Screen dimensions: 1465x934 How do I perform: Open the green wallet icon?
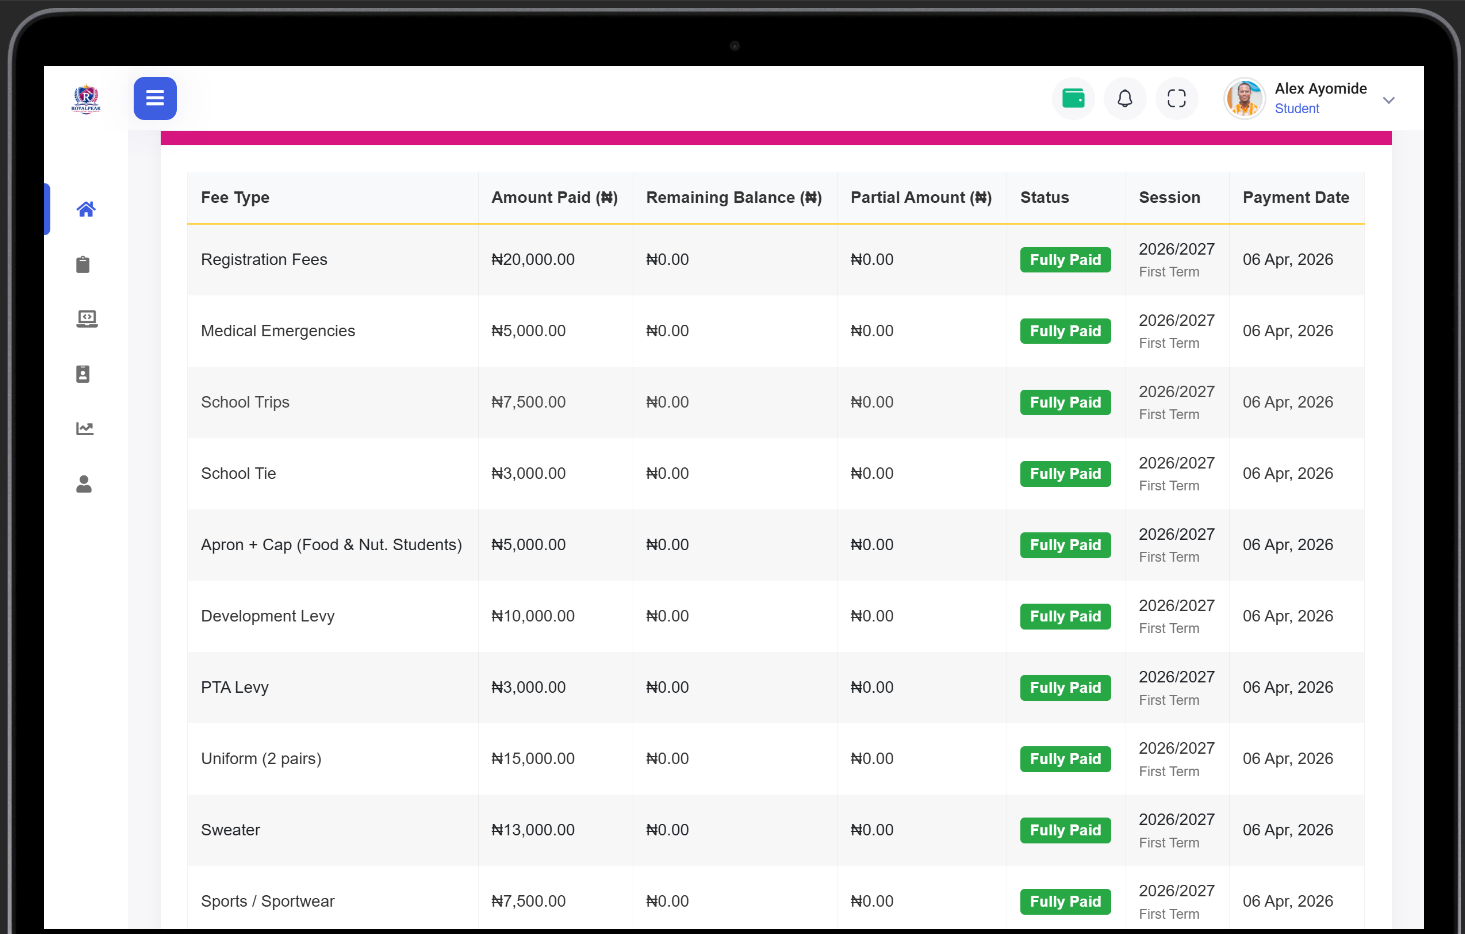1073,98
